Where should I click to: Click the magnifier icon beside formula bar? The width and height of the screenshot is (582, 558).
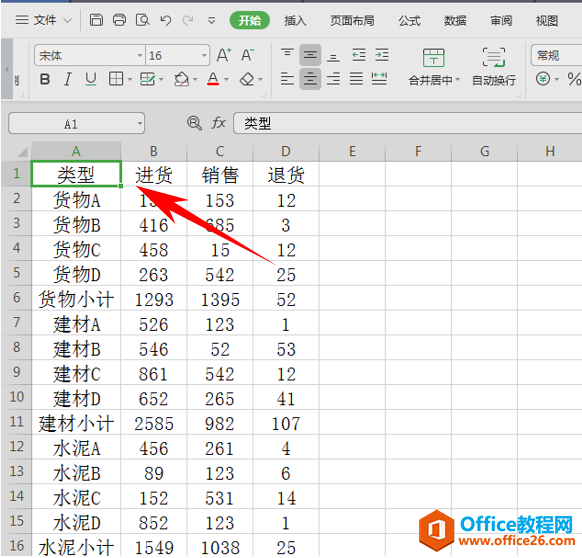click(194, 123)
